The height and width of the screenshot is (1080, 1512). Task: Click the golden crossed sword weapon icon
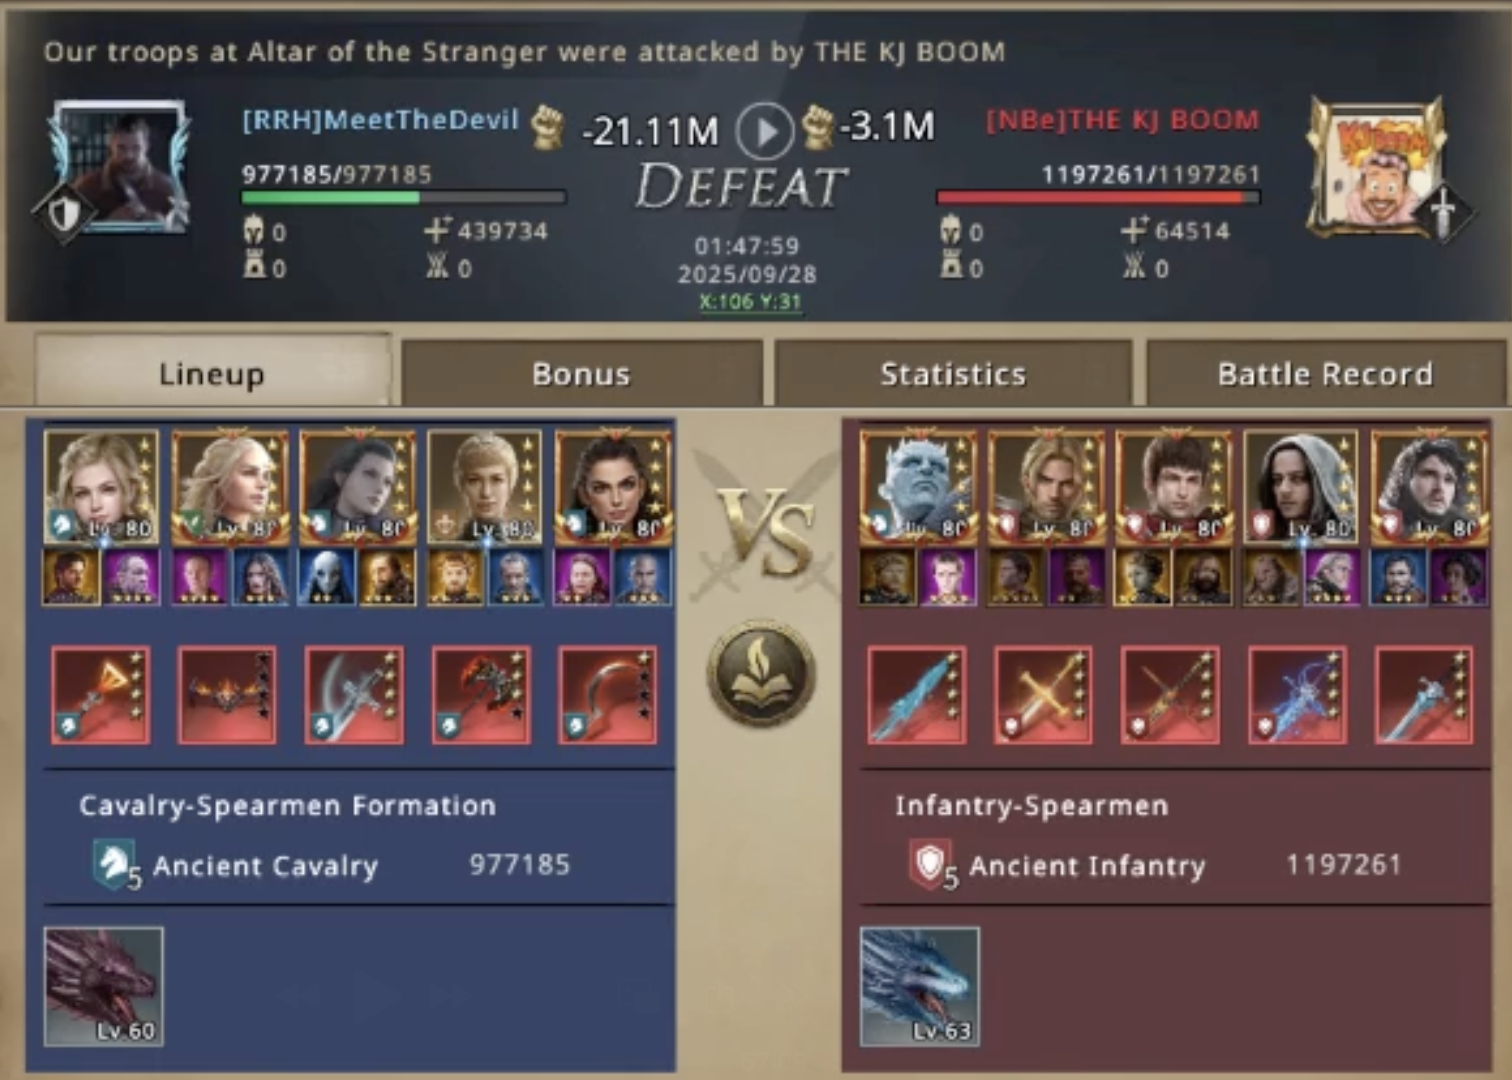(x=1043, y=695)
